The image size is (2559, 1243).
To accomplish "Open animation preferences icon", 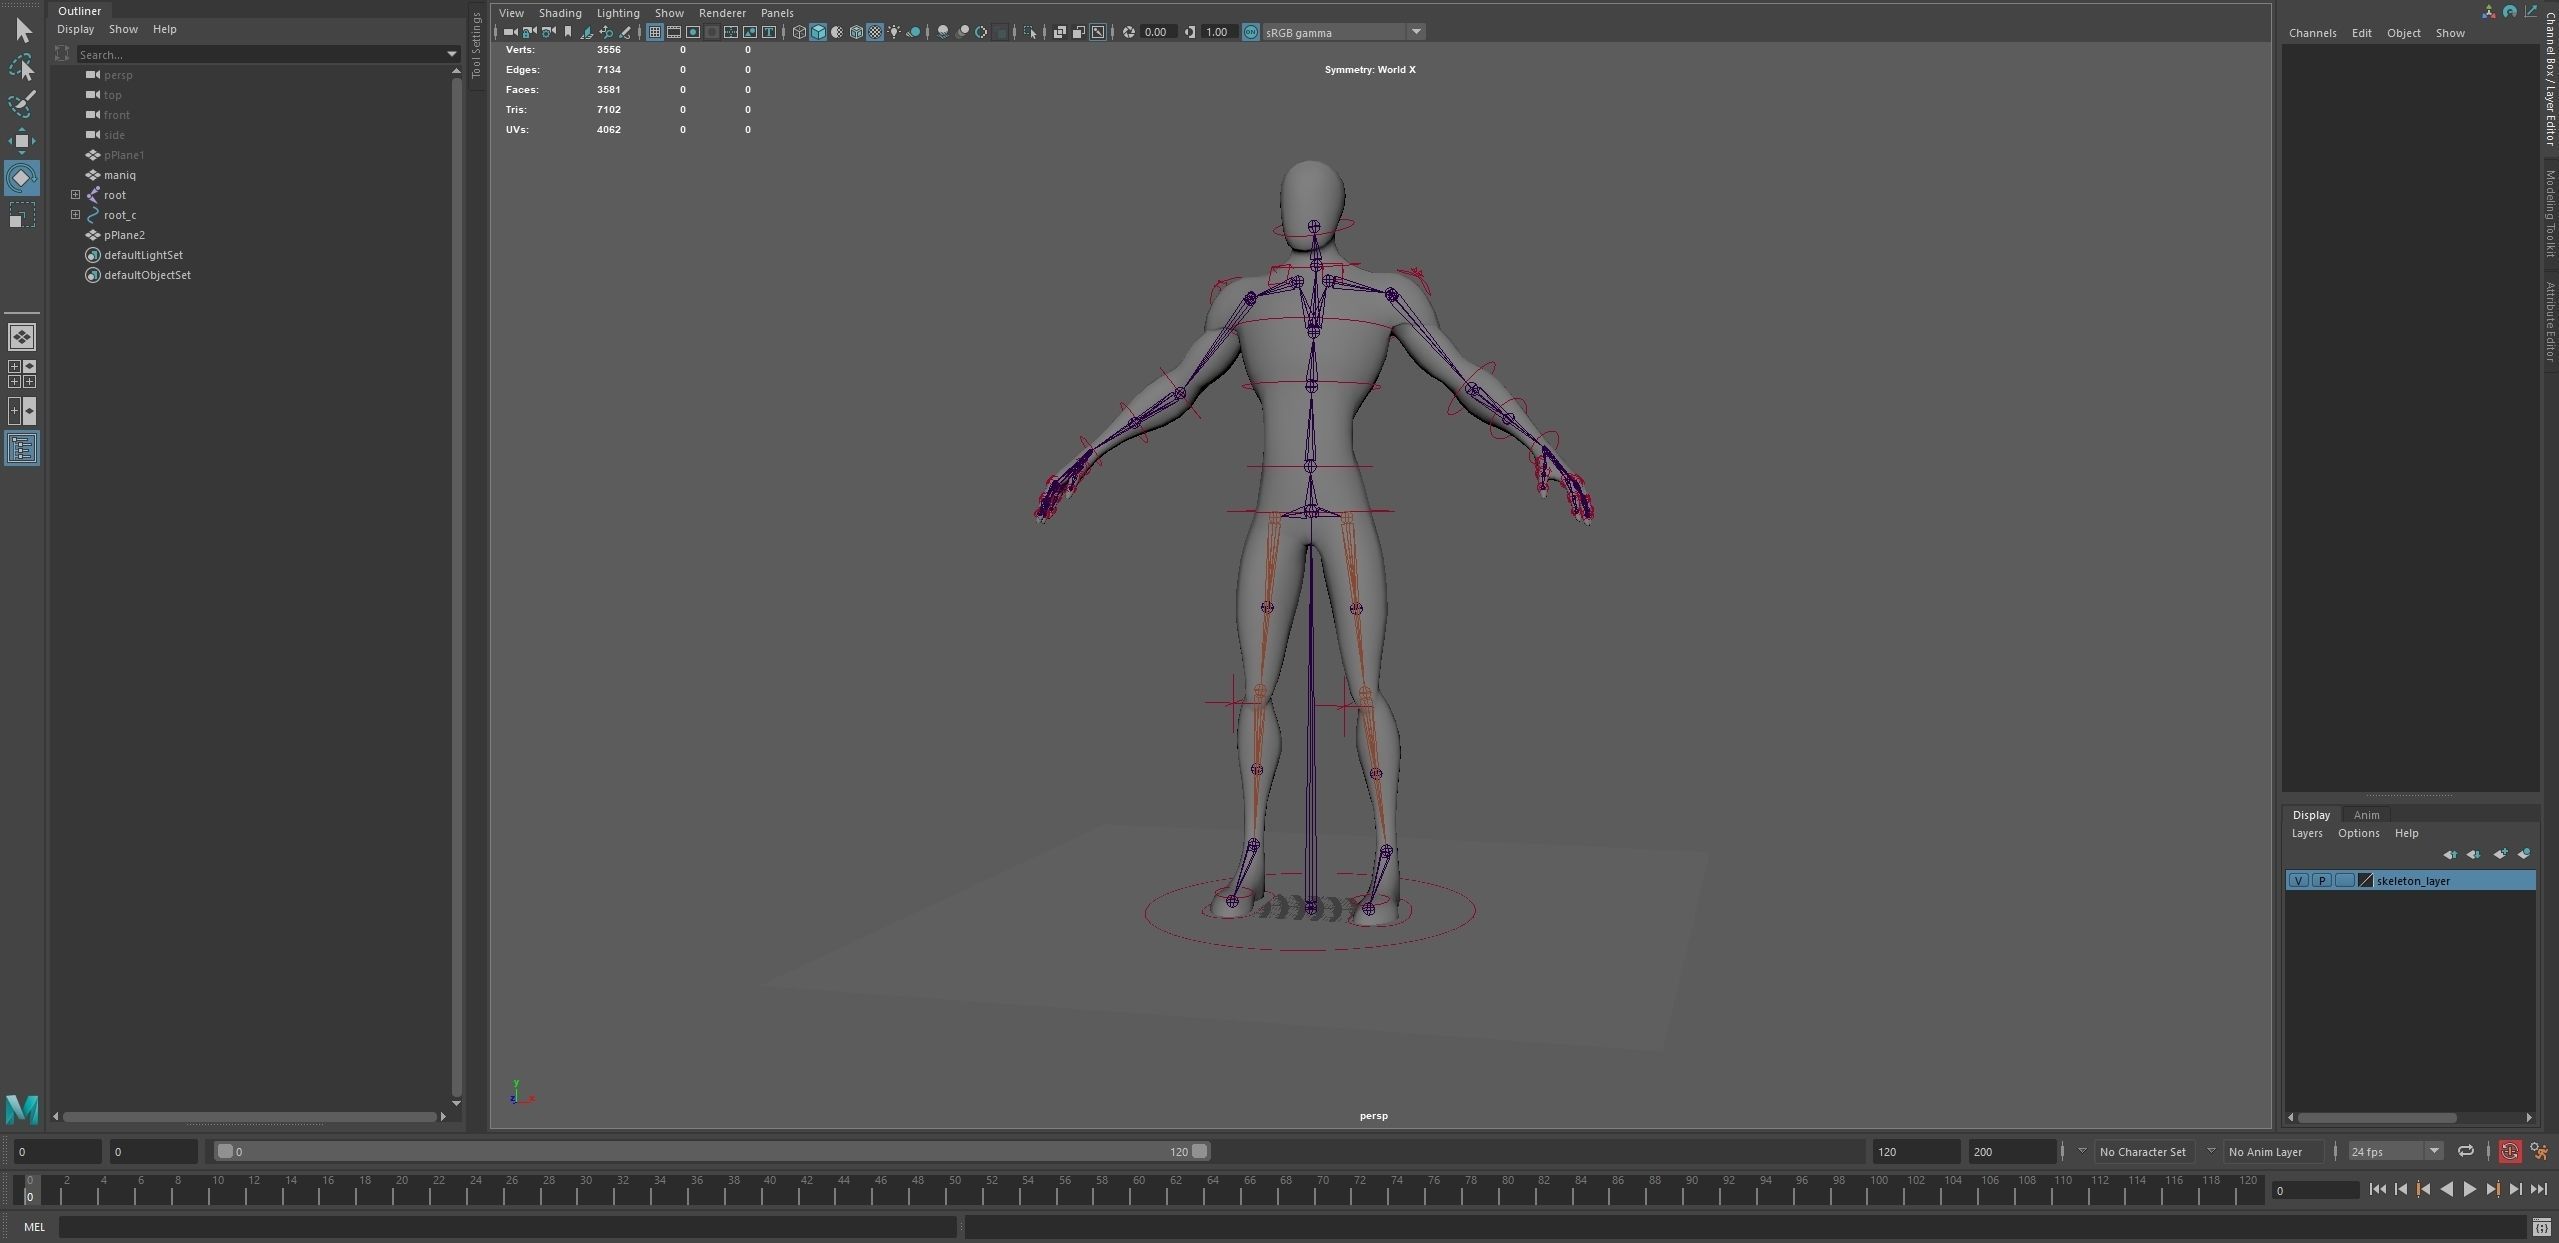I will [2539, 1151].
